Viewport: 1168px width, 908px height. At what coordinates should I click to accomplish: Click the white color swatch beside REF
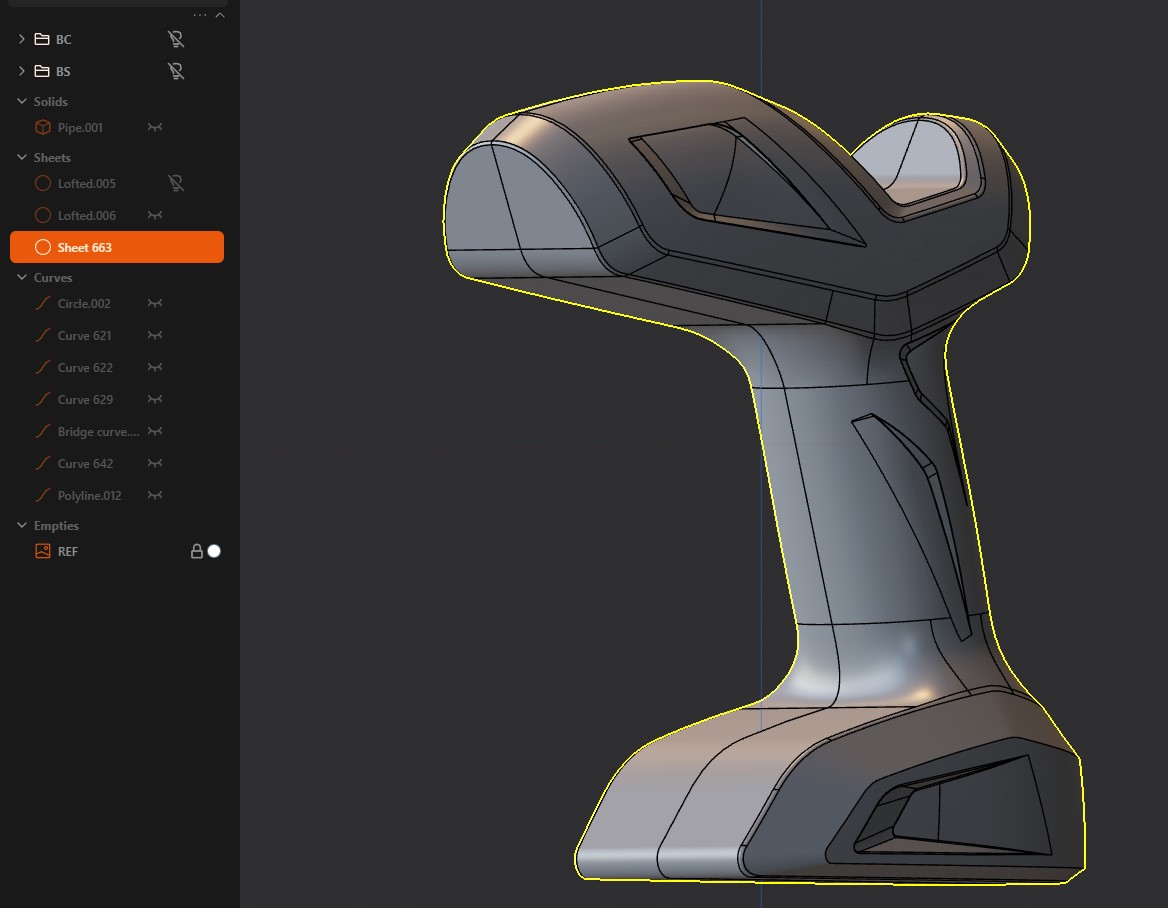214,551
